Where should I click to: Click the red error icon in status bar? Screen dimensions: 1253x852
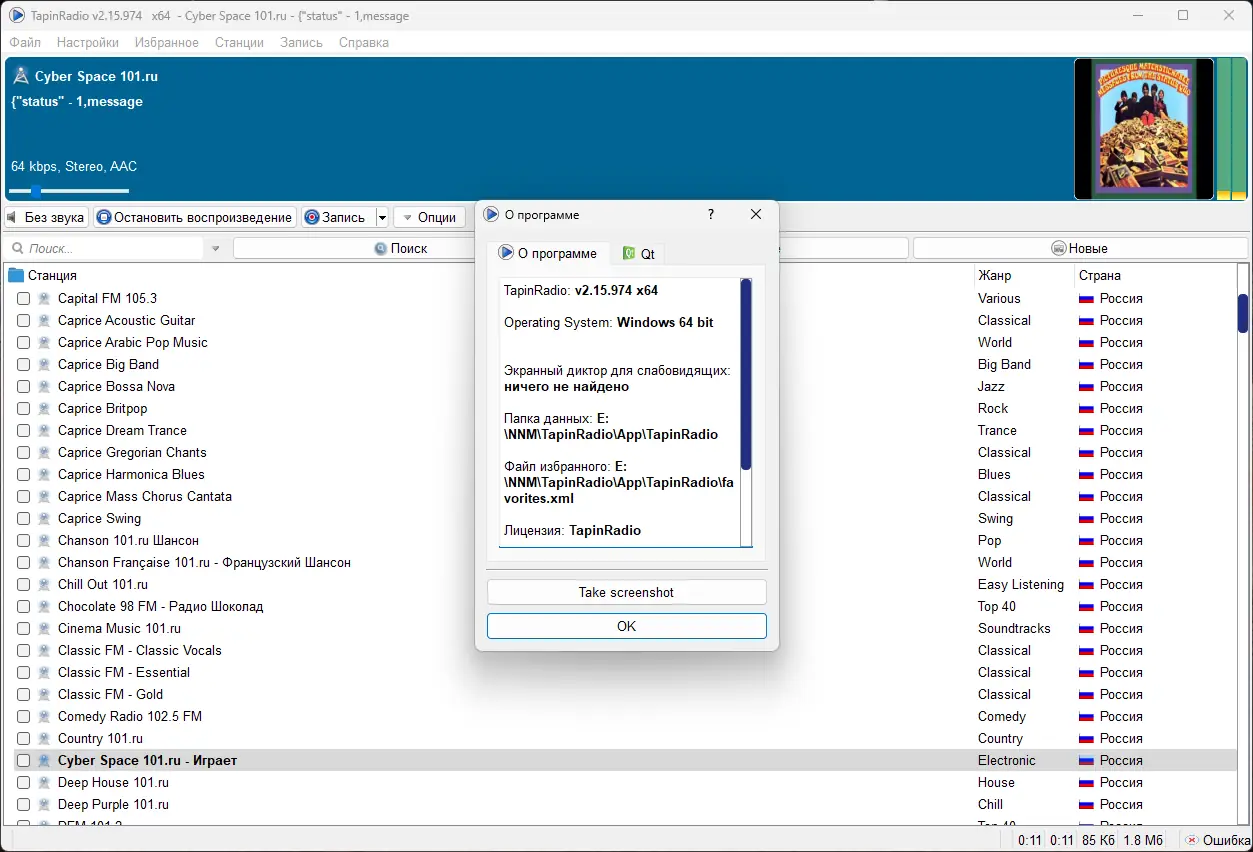pyautogui.click(x=1191, y=840)
